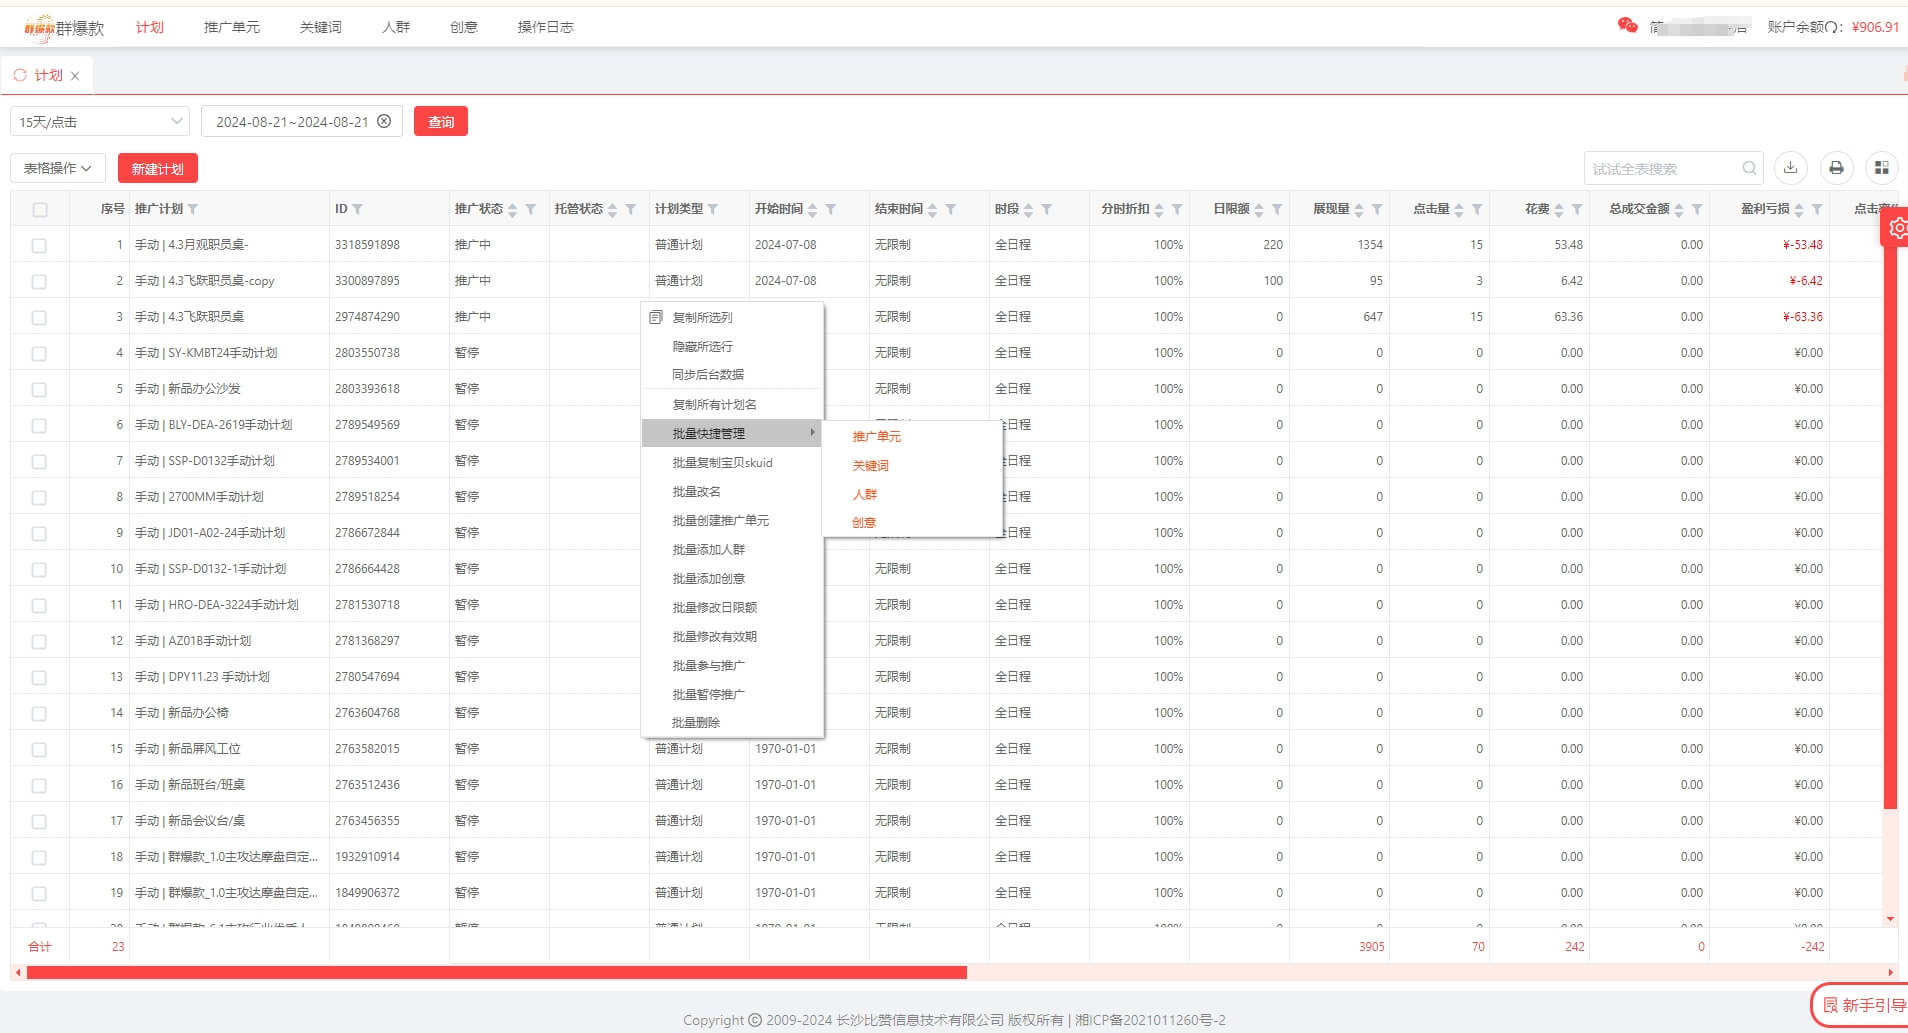This screenshot has height=1033, width=1908.
Task: Open 操作日志 in top navigation
Action: click(546, 27)
